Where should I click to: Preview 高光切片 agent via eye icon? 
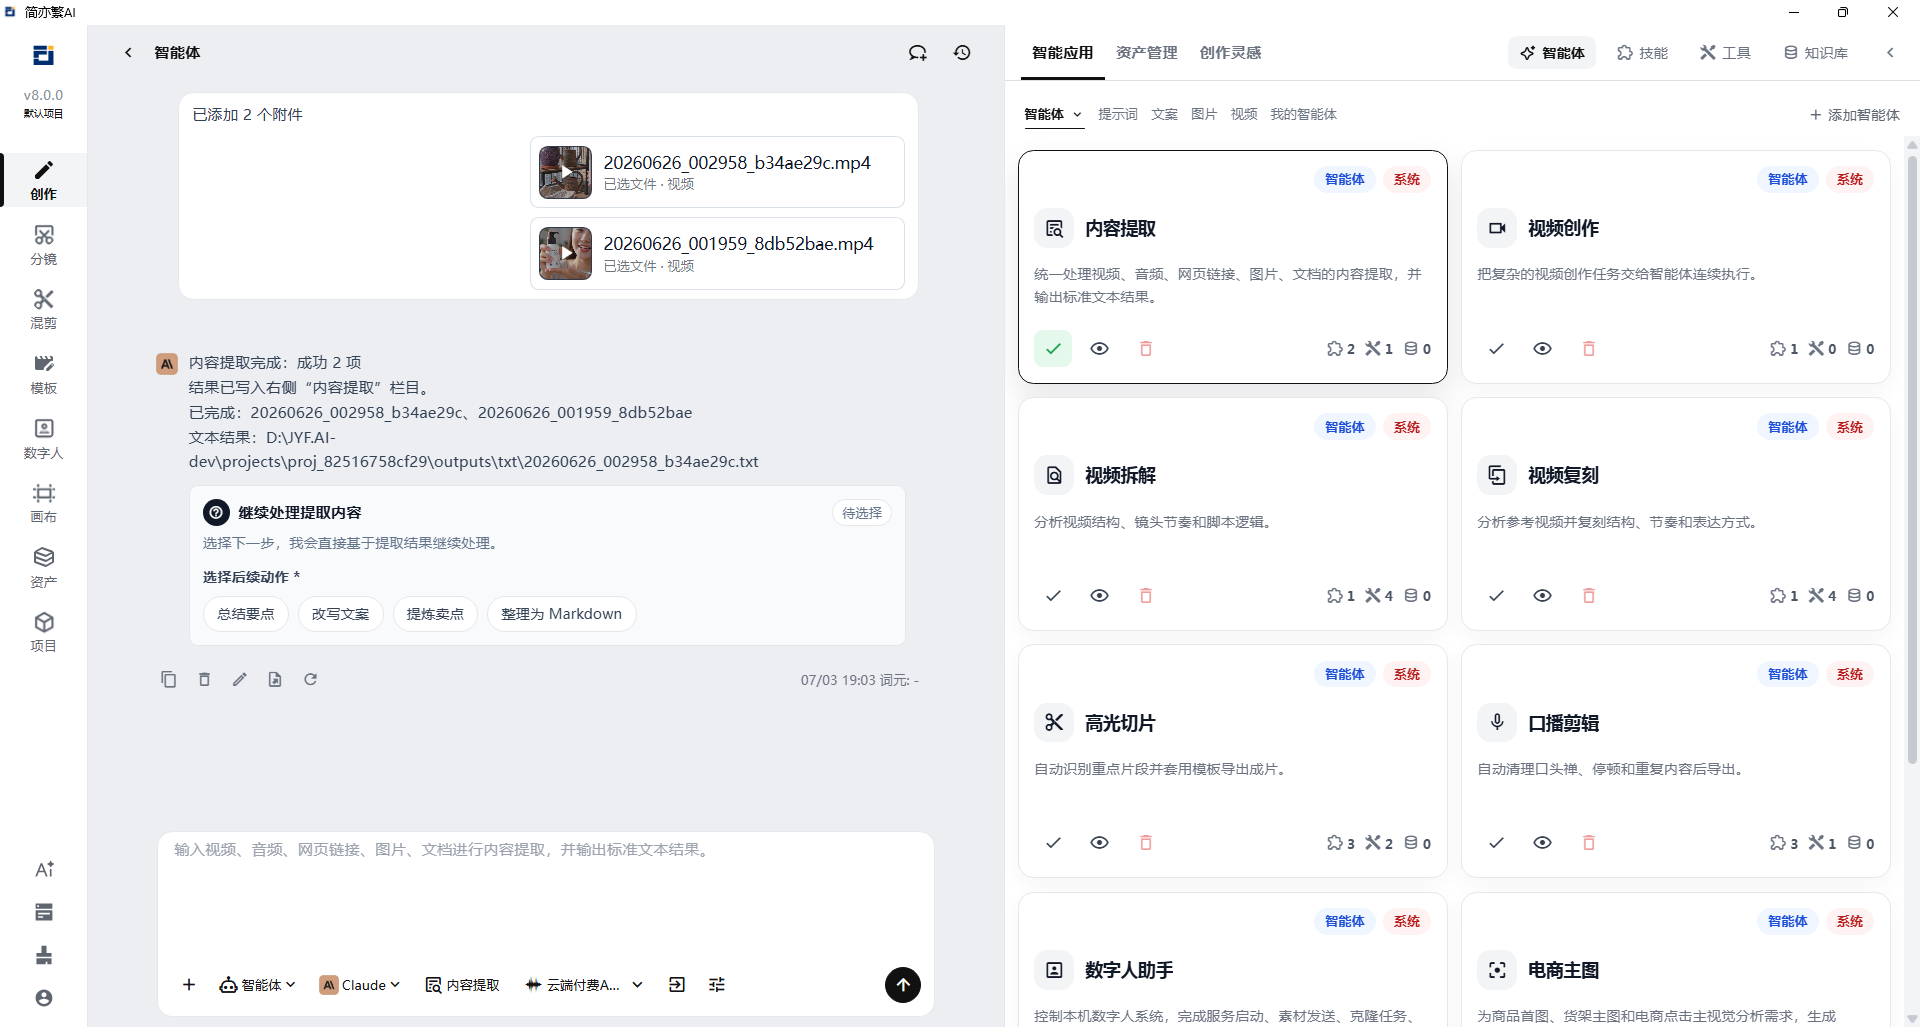tap(1100, 843)
